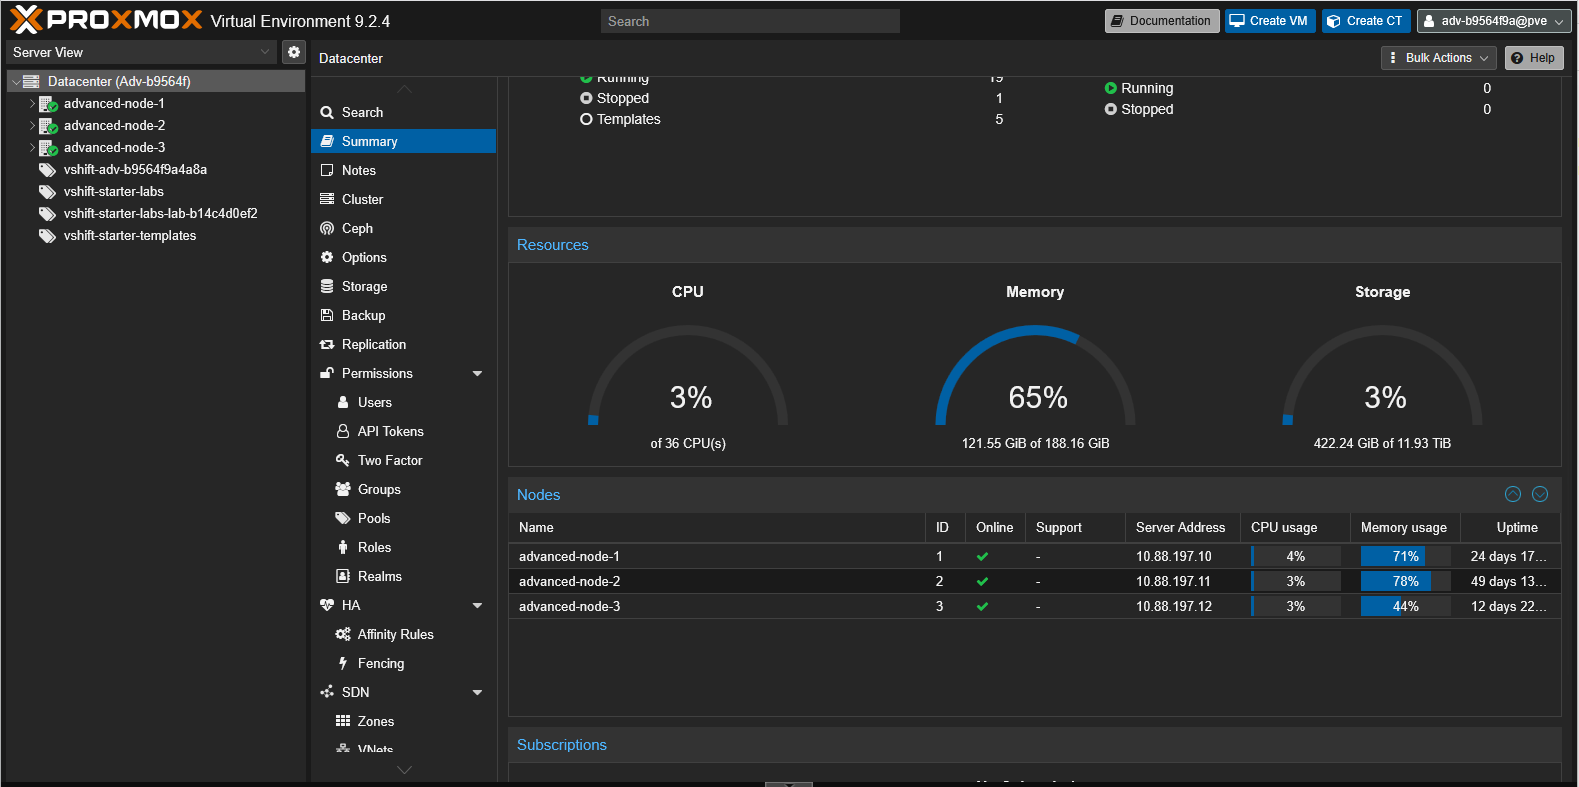Expand the advanced-node-2 tree node
The width and height of the screenshot is (1579, 787).
32,126
